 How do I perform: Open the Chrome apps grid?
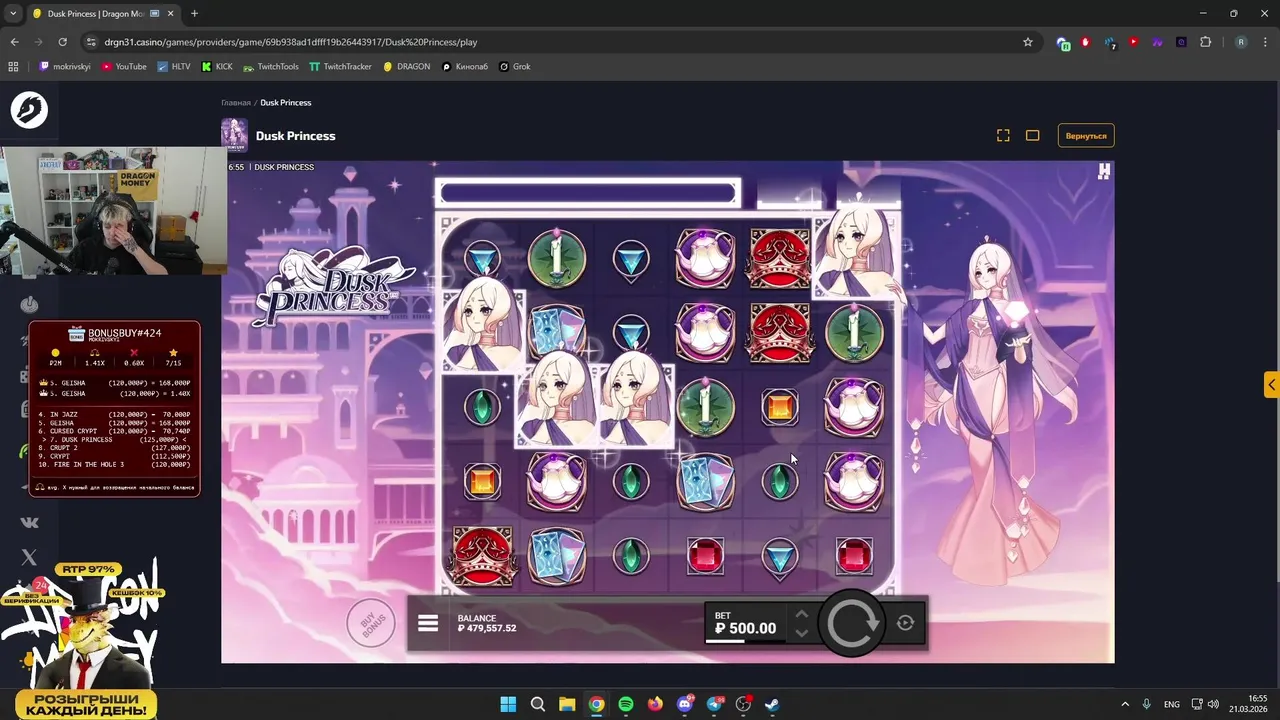point(13,67)
